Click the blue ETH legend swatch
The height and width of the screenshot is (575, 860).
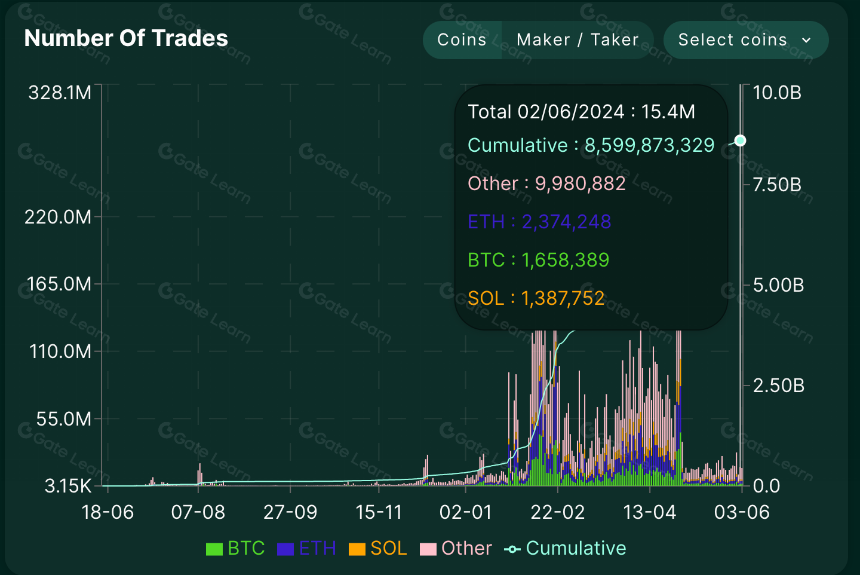[x=285, y=549]
